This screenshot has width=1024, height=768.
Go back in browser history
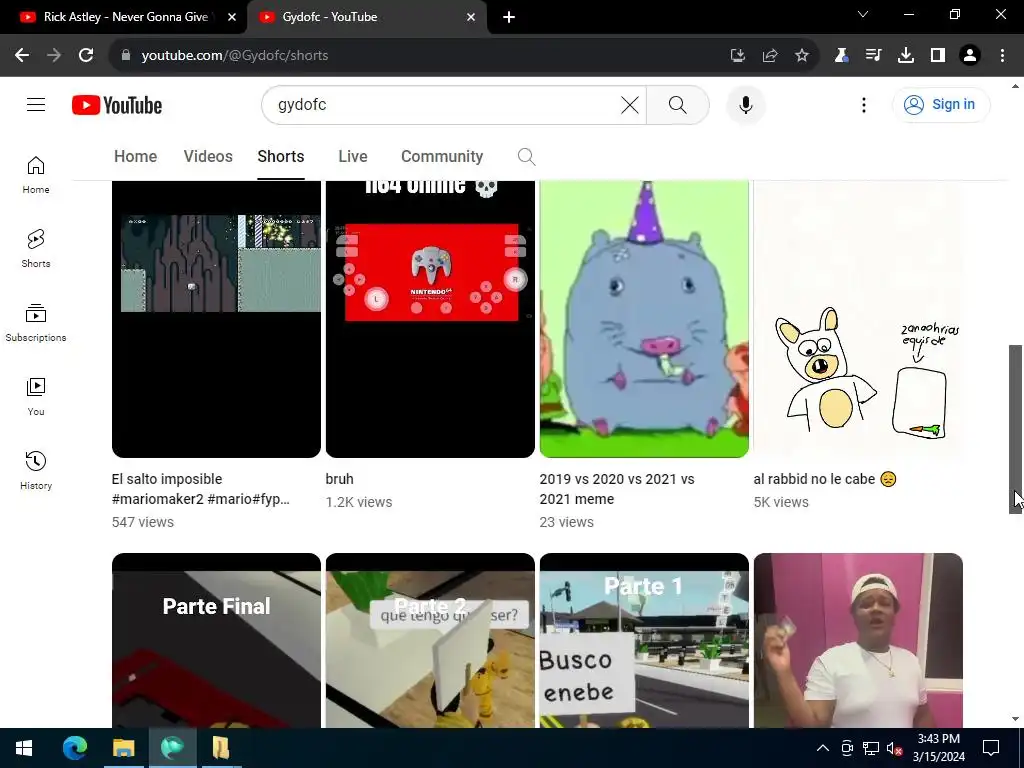point(22,56)
